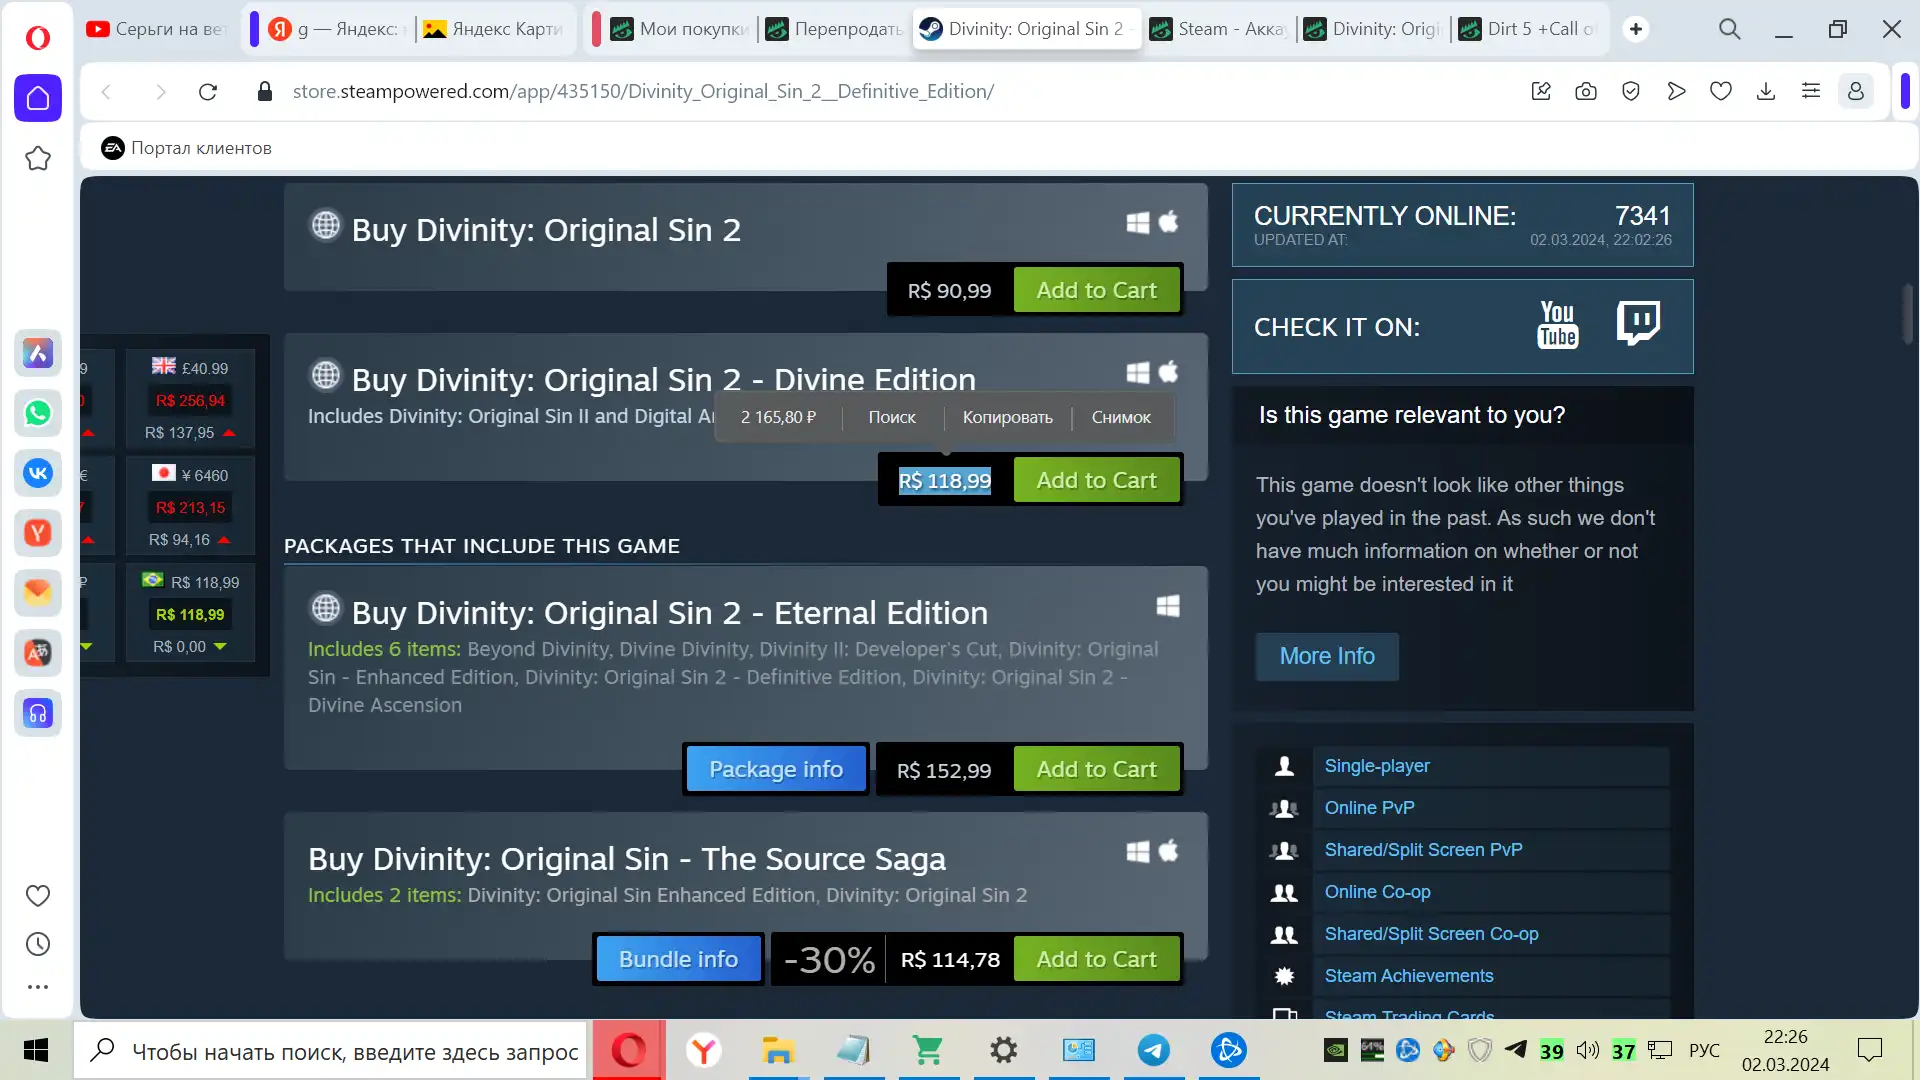Image resolution: width=1920 pixels, height=1080 pixels.
Task: Switch to the Steam - Аккаунт tab
Action: 1218,29
